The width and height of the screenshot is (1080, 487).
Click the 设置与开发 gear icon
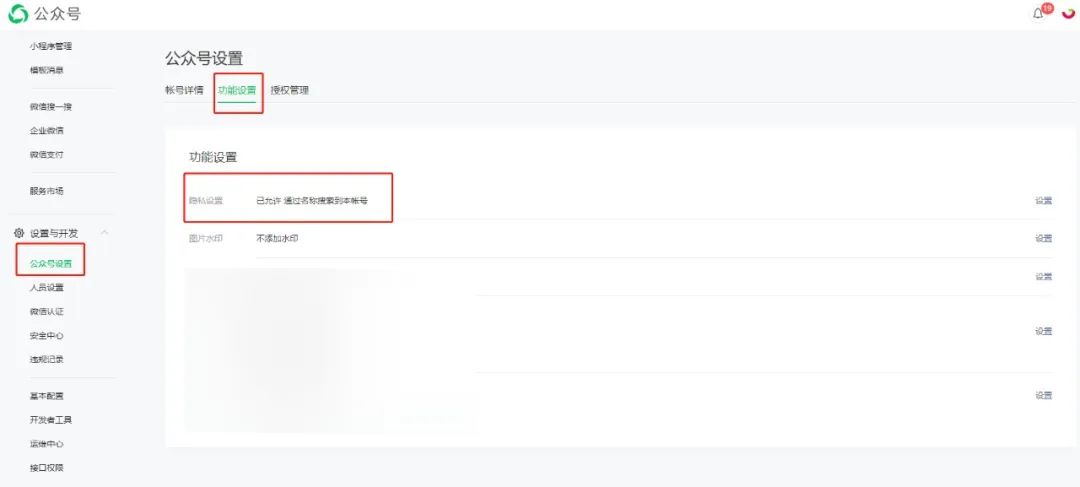point(19,233)
